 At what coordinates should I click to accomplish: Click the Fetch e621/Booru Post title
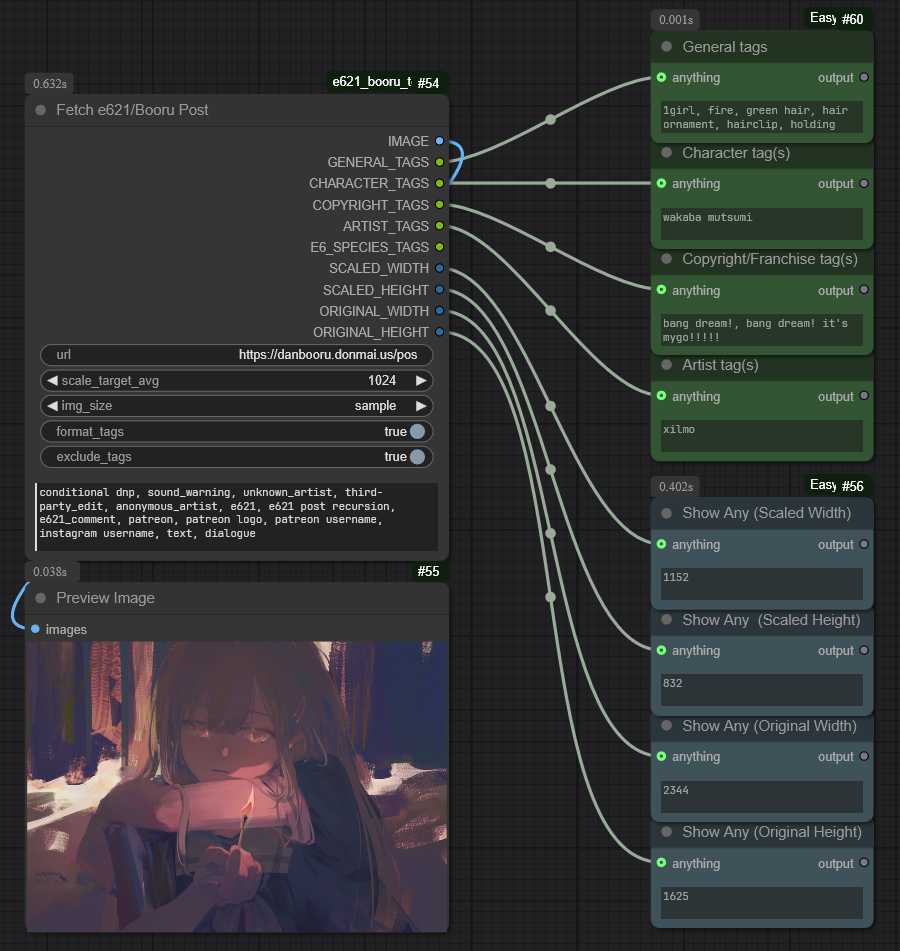pos(132,110)
